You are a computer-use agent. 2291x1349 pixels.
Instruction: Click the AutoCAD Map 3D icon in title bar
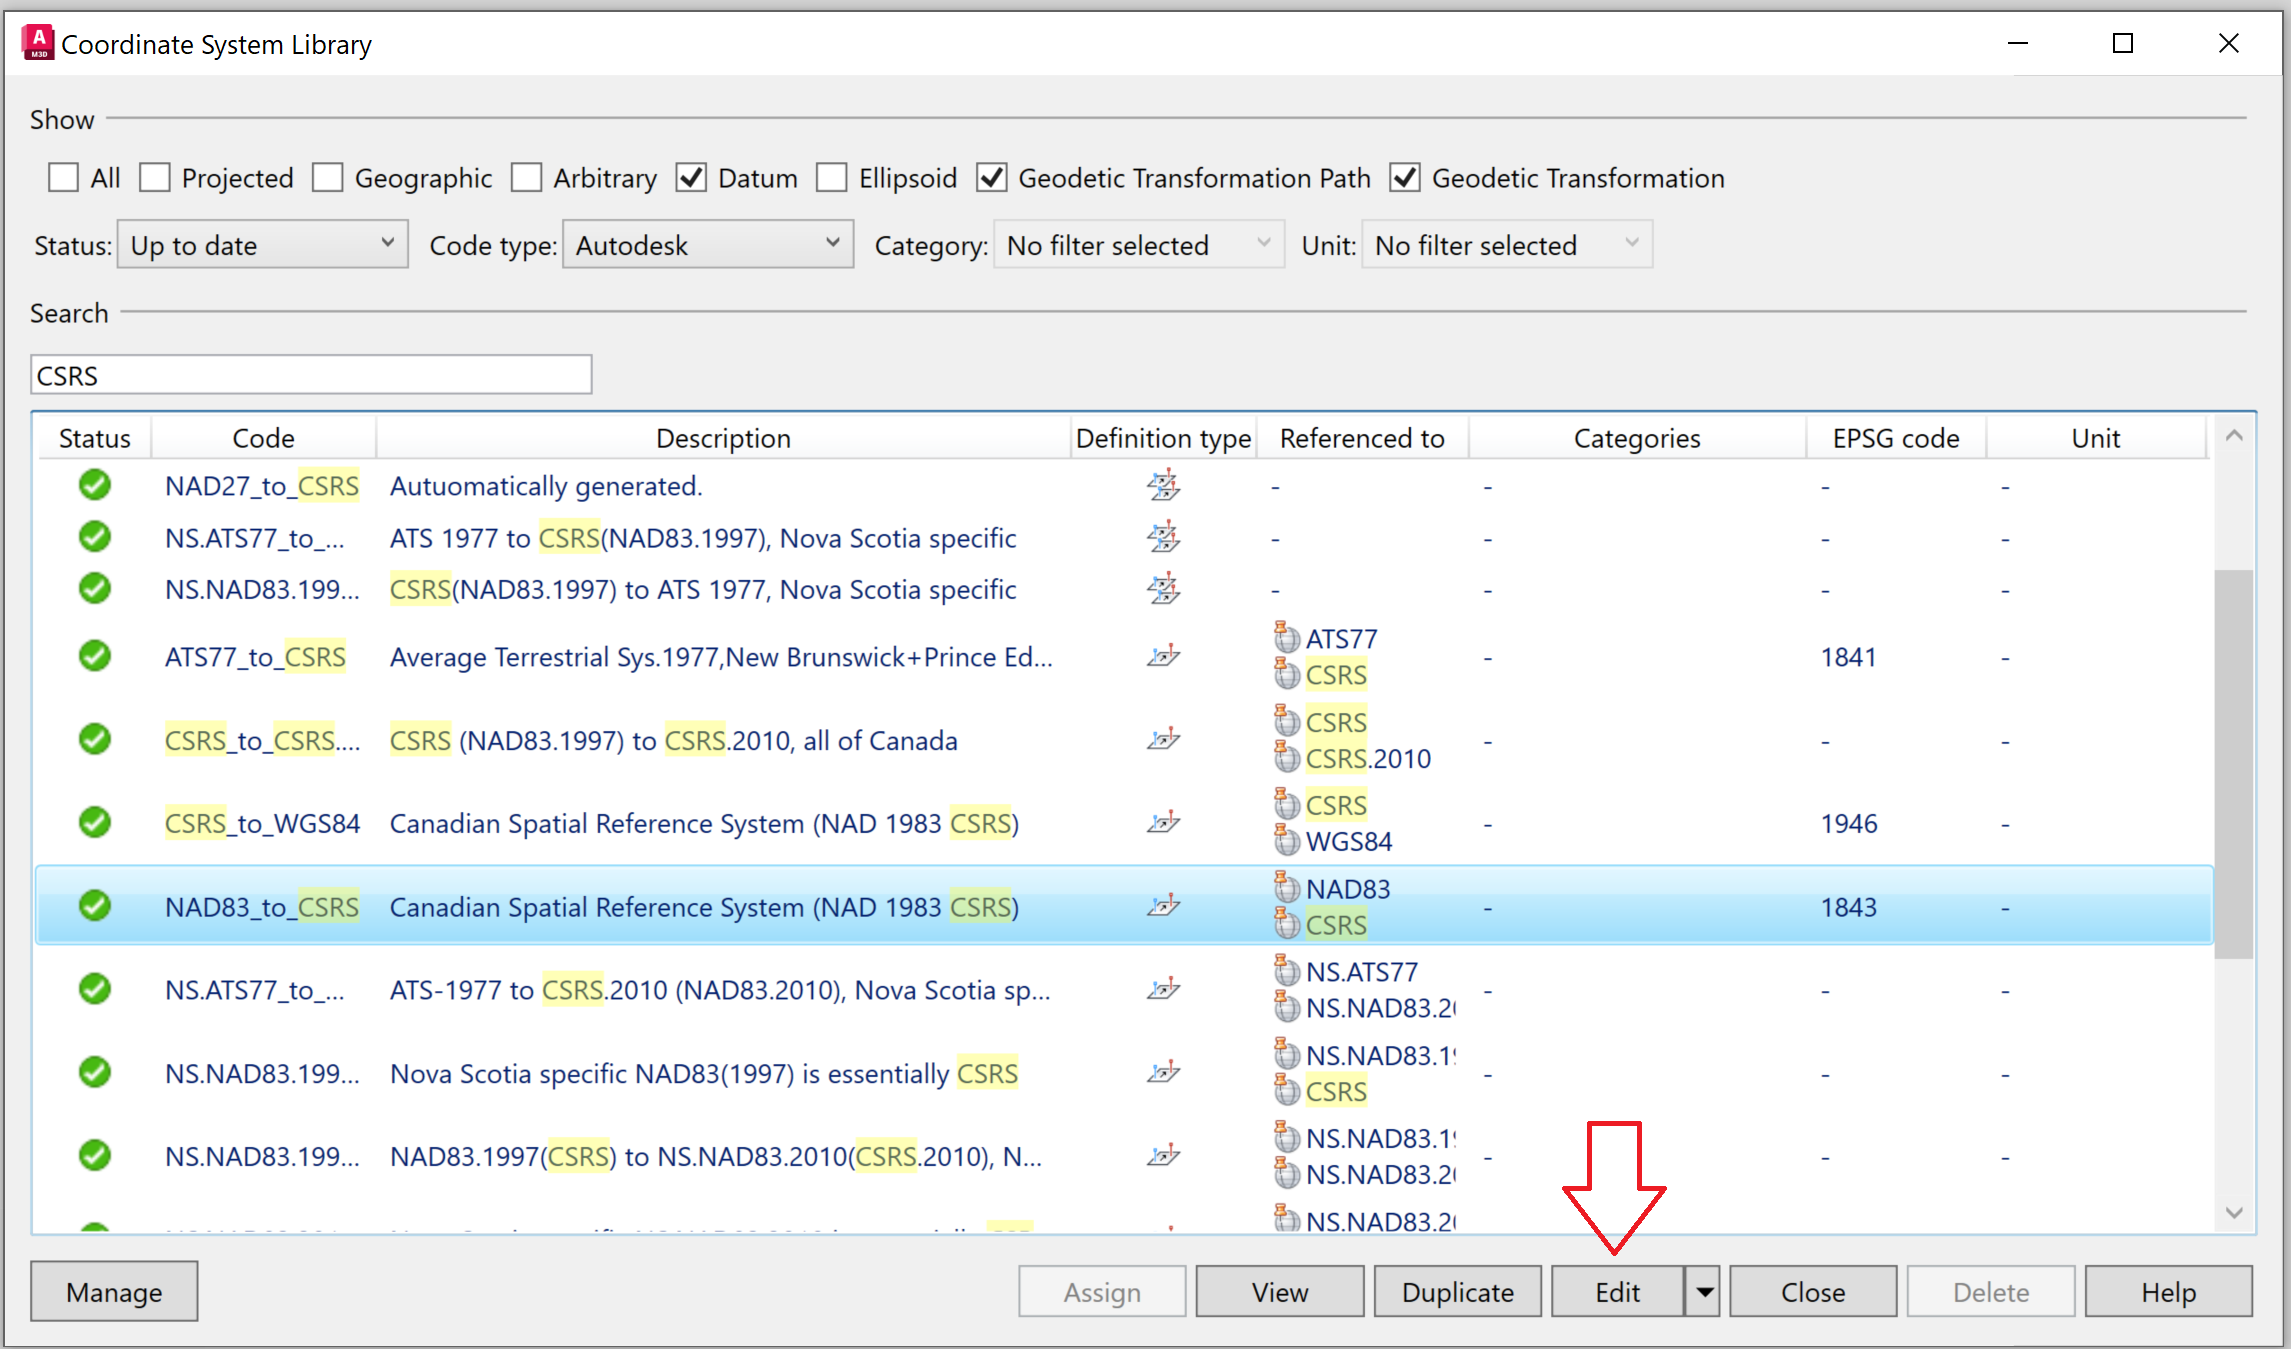pyautogui.click(x=37, y=42)
